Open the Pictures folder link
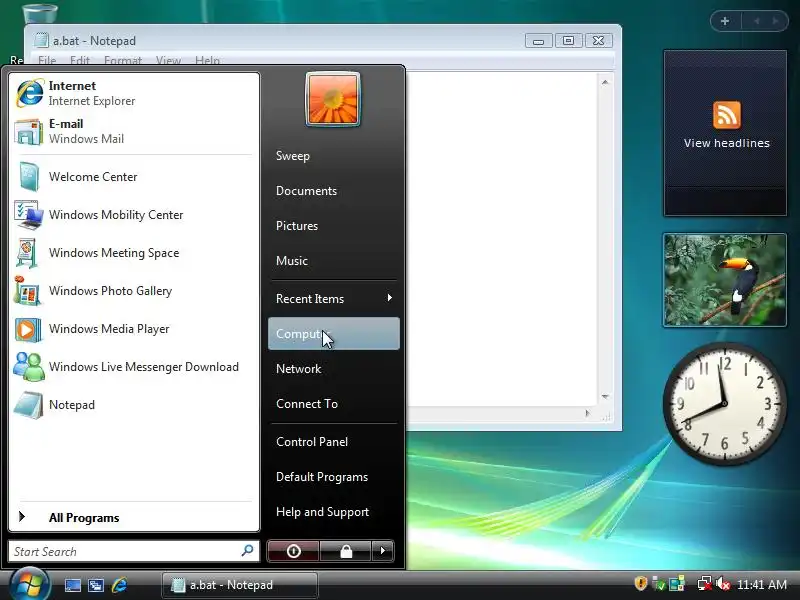This screenshot has height=600, width=800. (334, 226)
